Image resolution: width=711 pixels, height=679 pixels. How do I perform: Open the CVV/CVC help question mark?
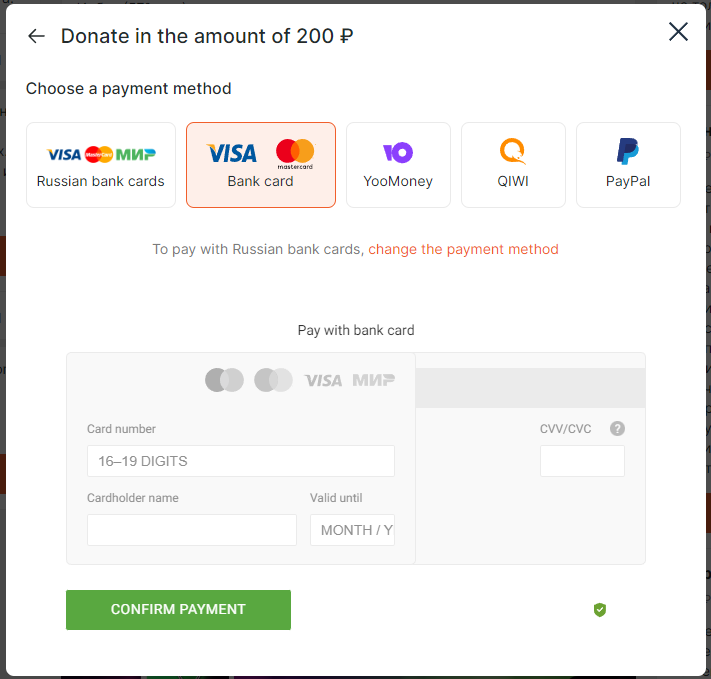coord(617,429)
